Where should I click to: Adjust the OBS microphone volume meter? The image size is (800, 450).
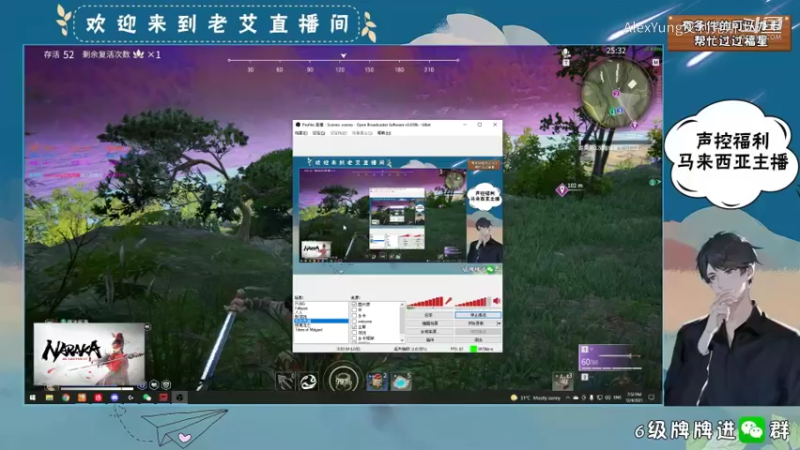(x=425, y=302)
